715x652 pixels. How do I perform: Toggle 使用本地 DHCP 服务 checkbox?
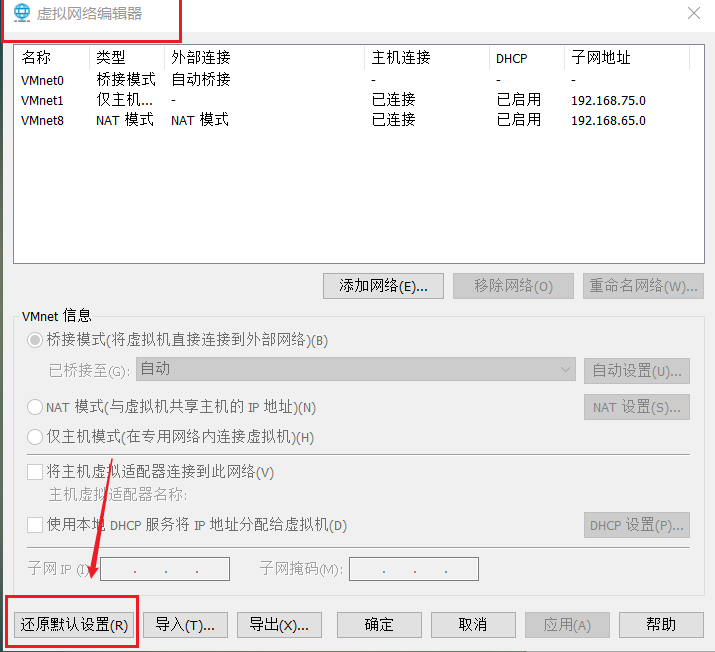point(35,525)
